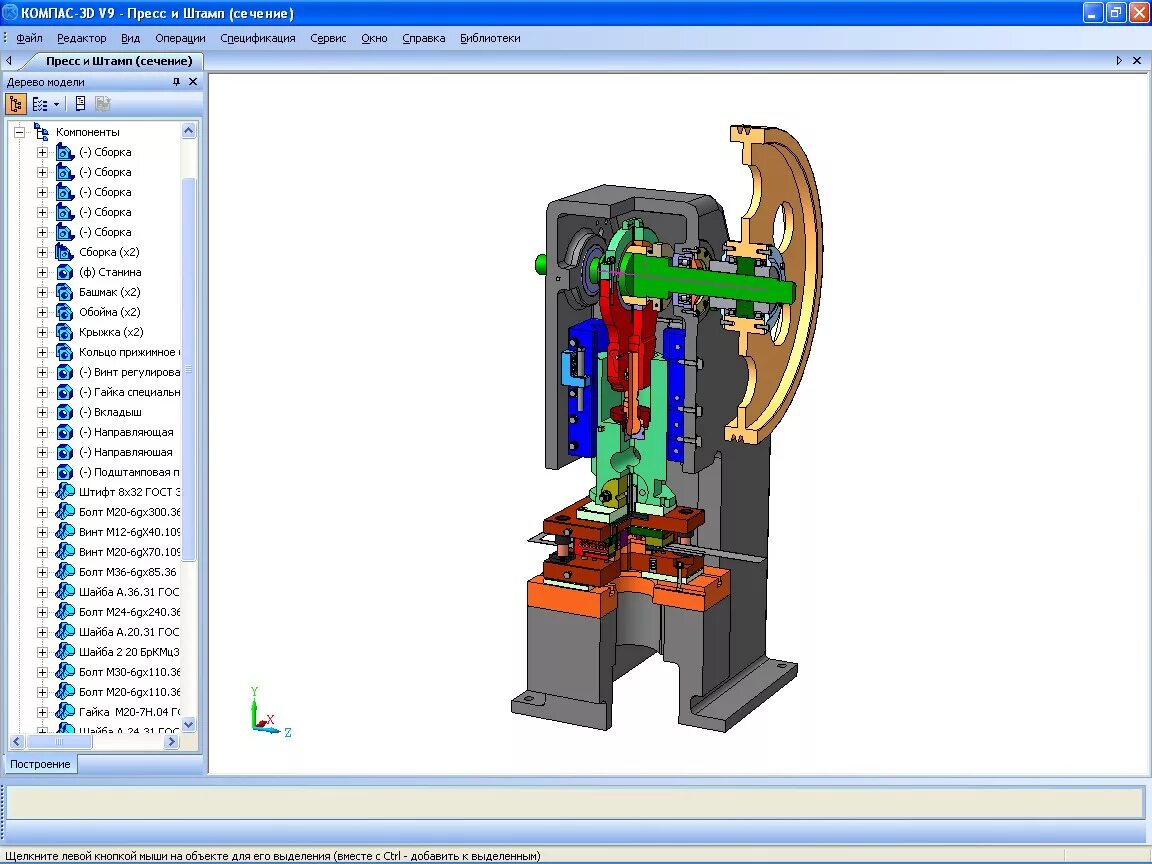The height and width of the screenshot is (864, 1152).
Task: Expand Штифт 8x32 ГОСТ node
Action: point(42,492)
